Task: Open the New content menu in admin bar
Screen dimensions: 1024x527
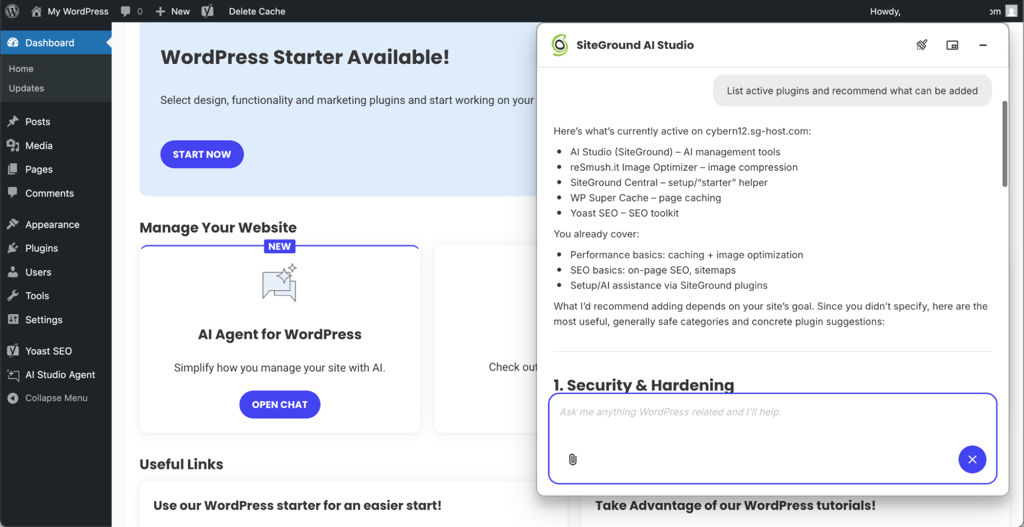Action: tap(173, 11)
